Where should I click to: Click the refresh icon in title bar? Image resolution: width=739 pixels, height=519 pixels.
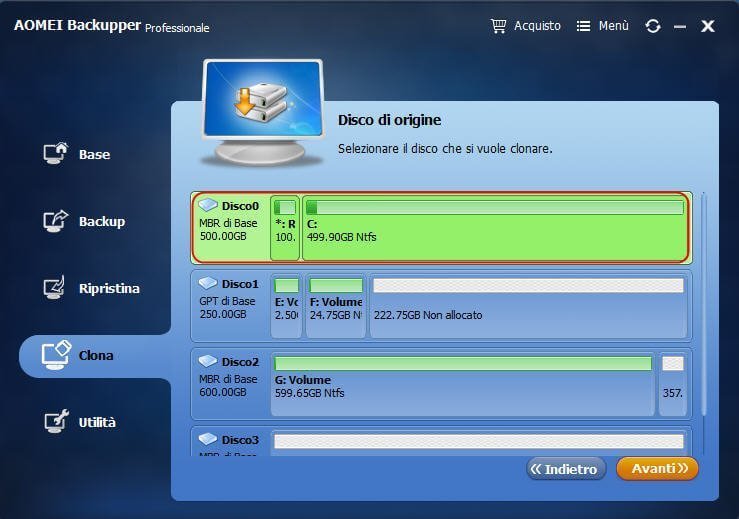(653, 26)
